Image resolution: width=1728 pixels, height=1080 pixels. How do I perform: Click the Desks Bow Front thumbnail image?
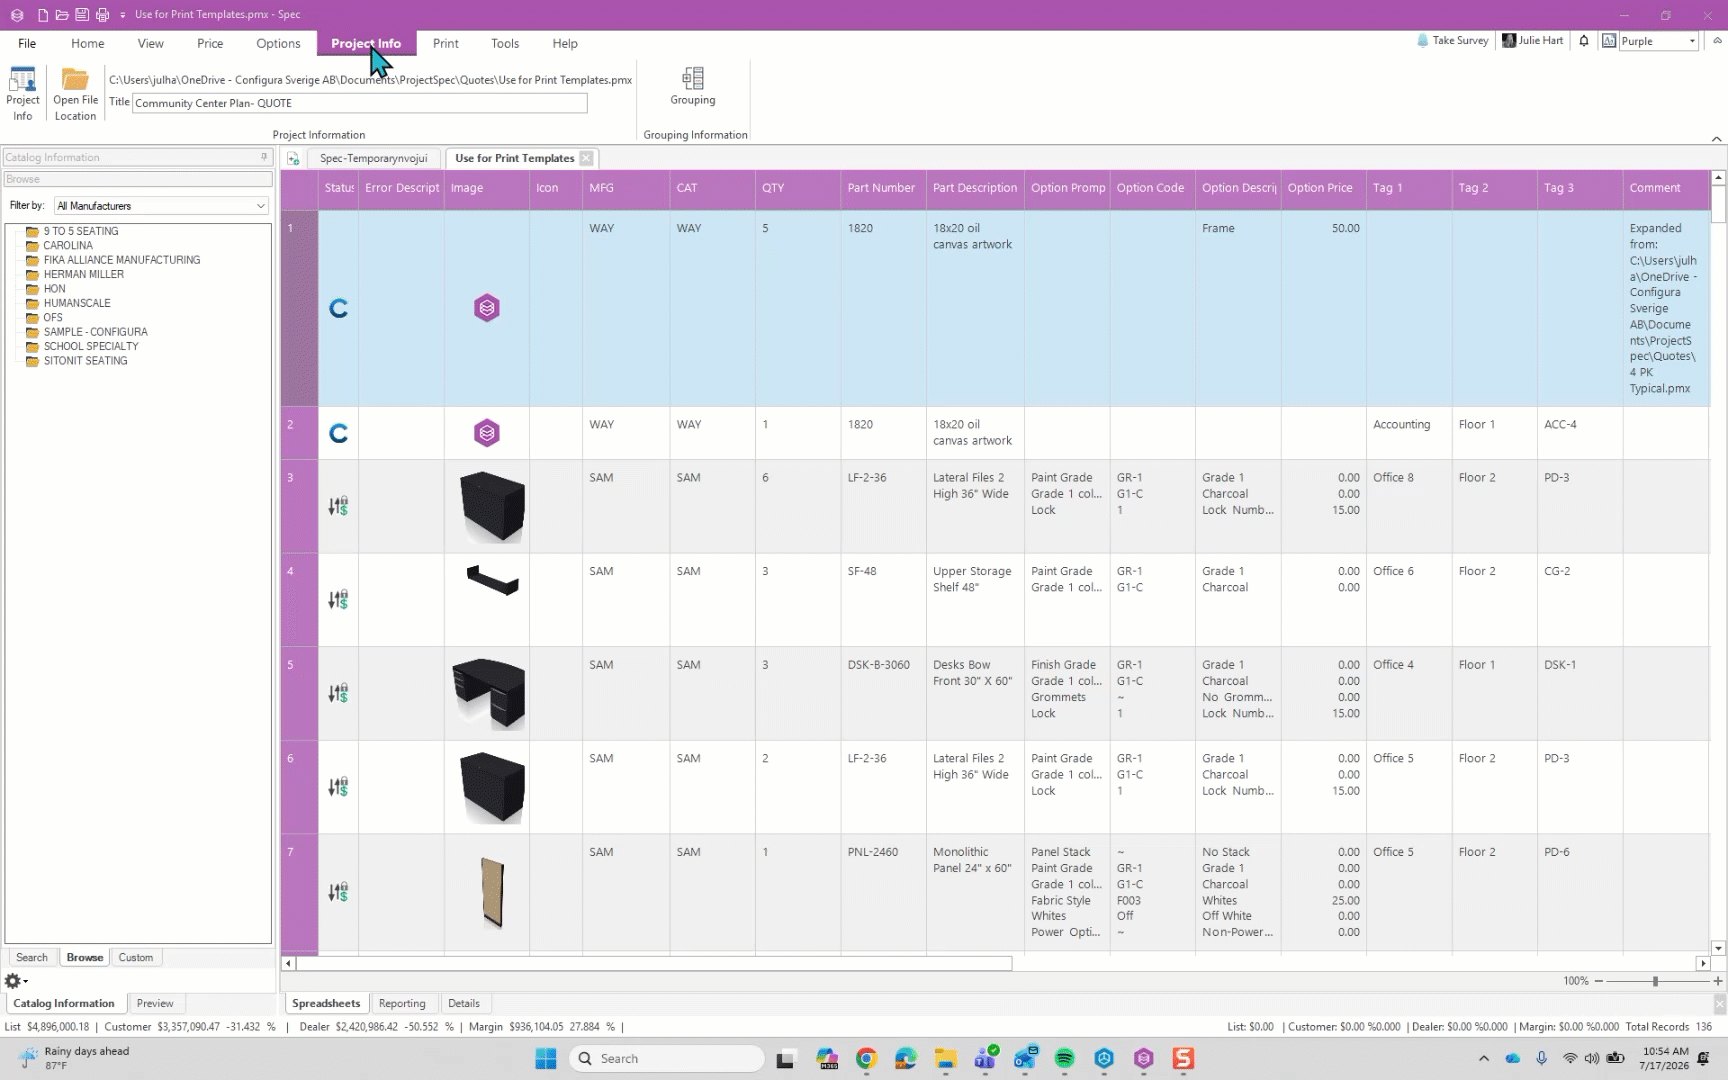pyautogui.click(x=489, y=694)
